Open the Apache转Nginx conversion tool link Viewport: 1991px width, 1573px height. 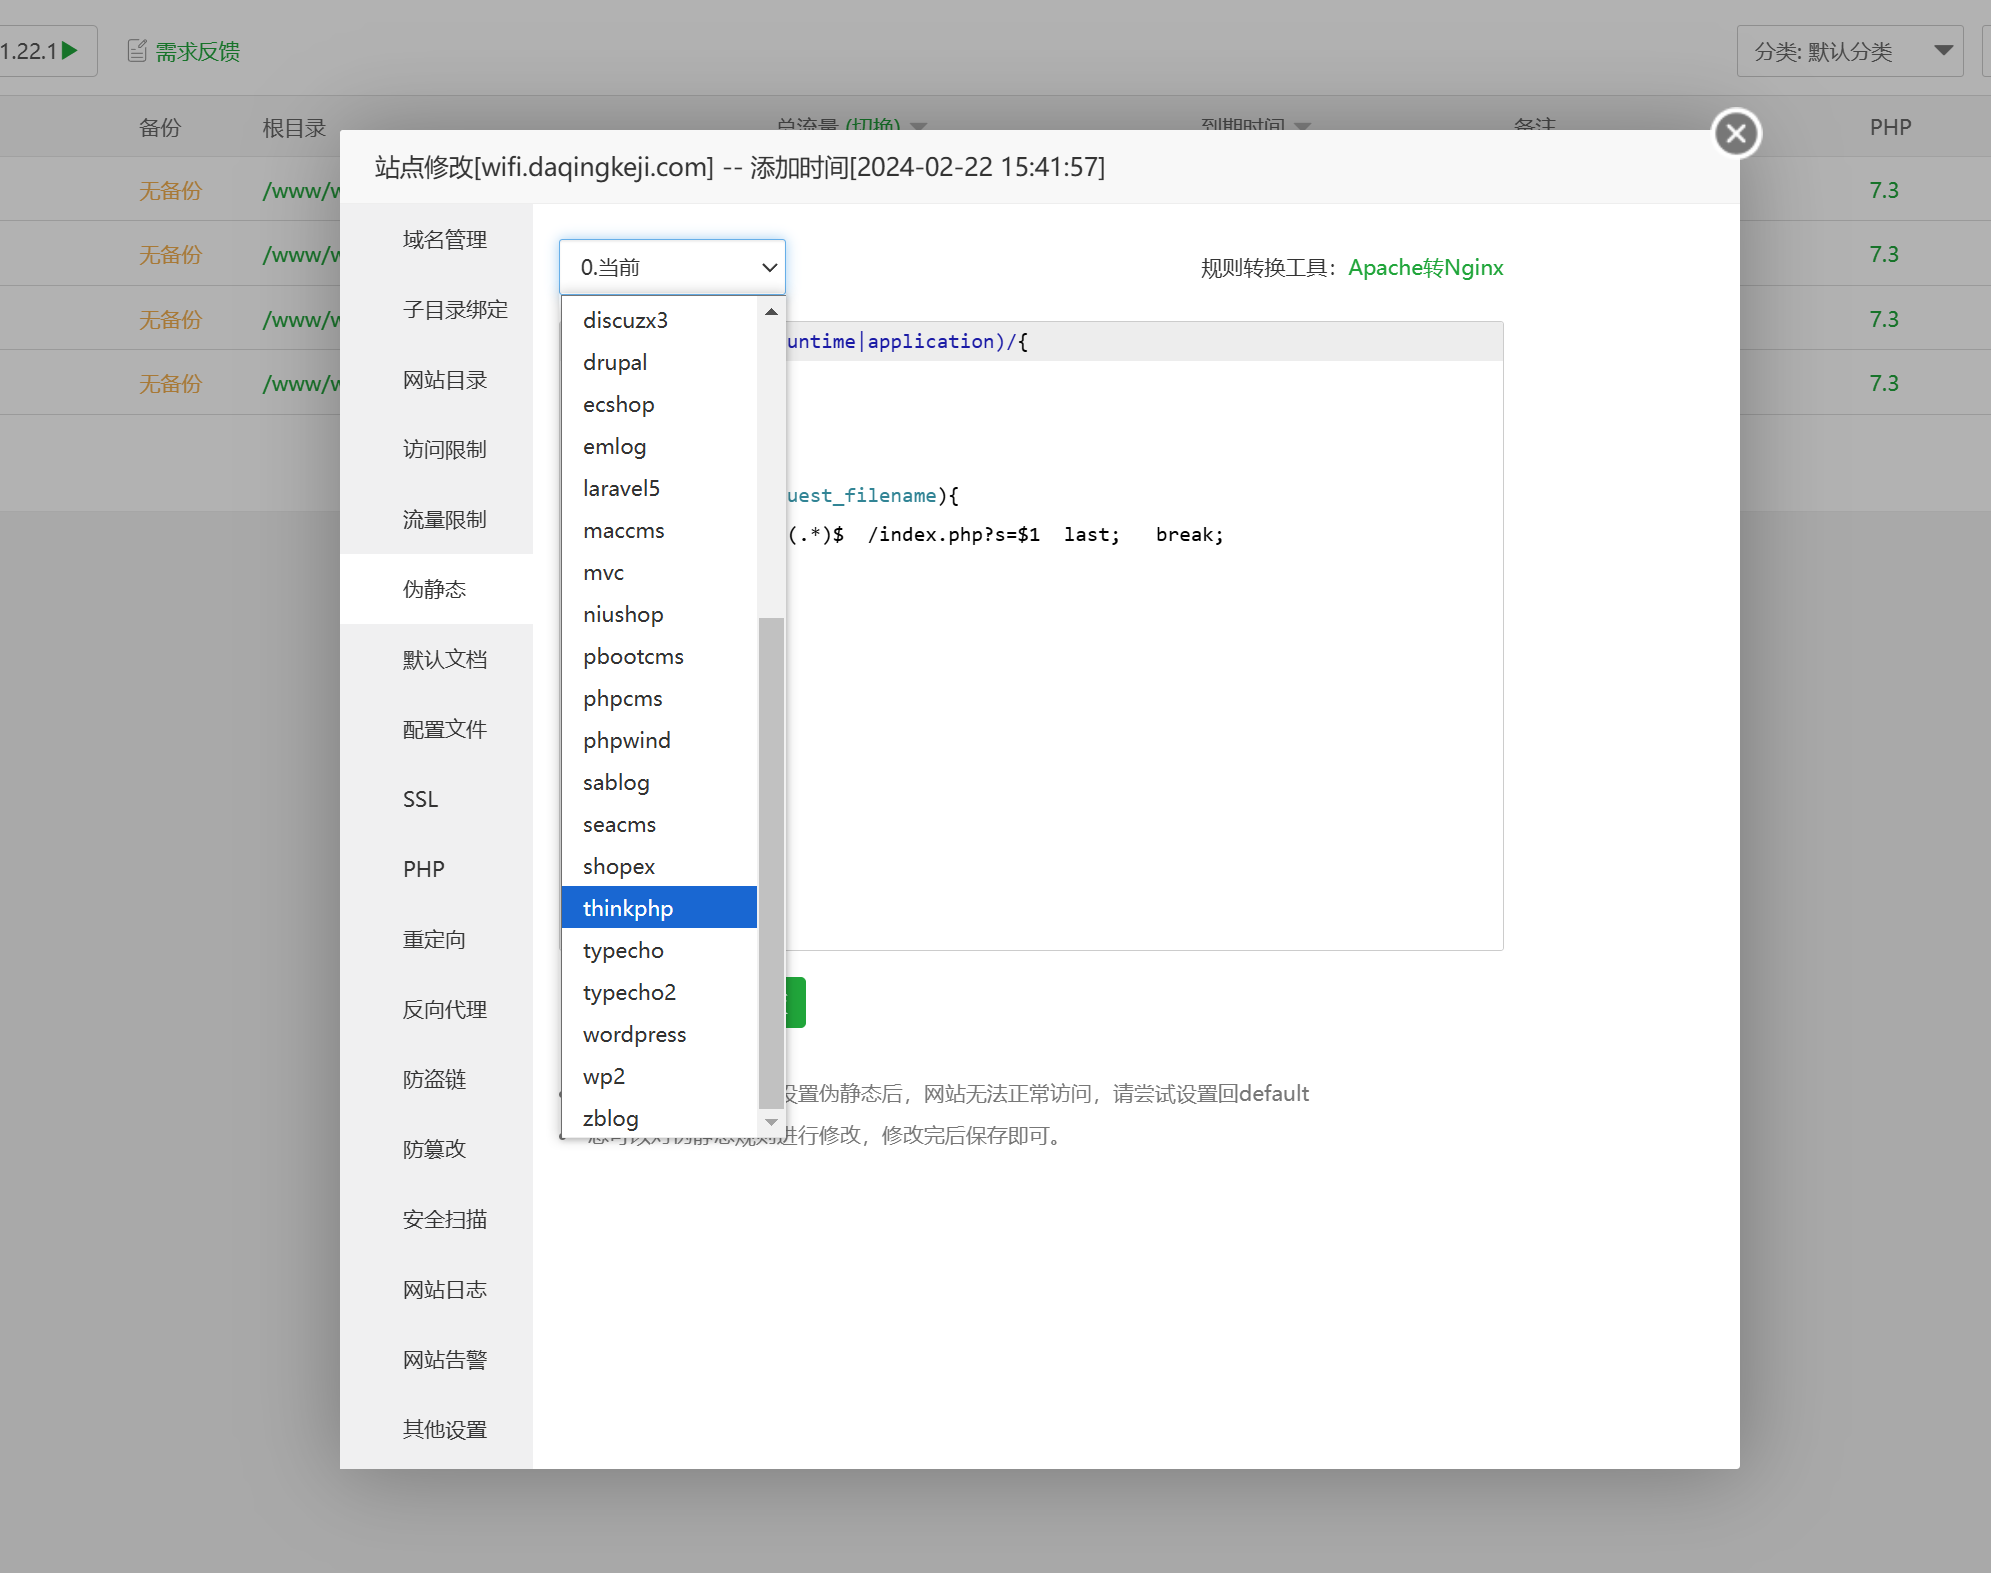coord(1425,267)
